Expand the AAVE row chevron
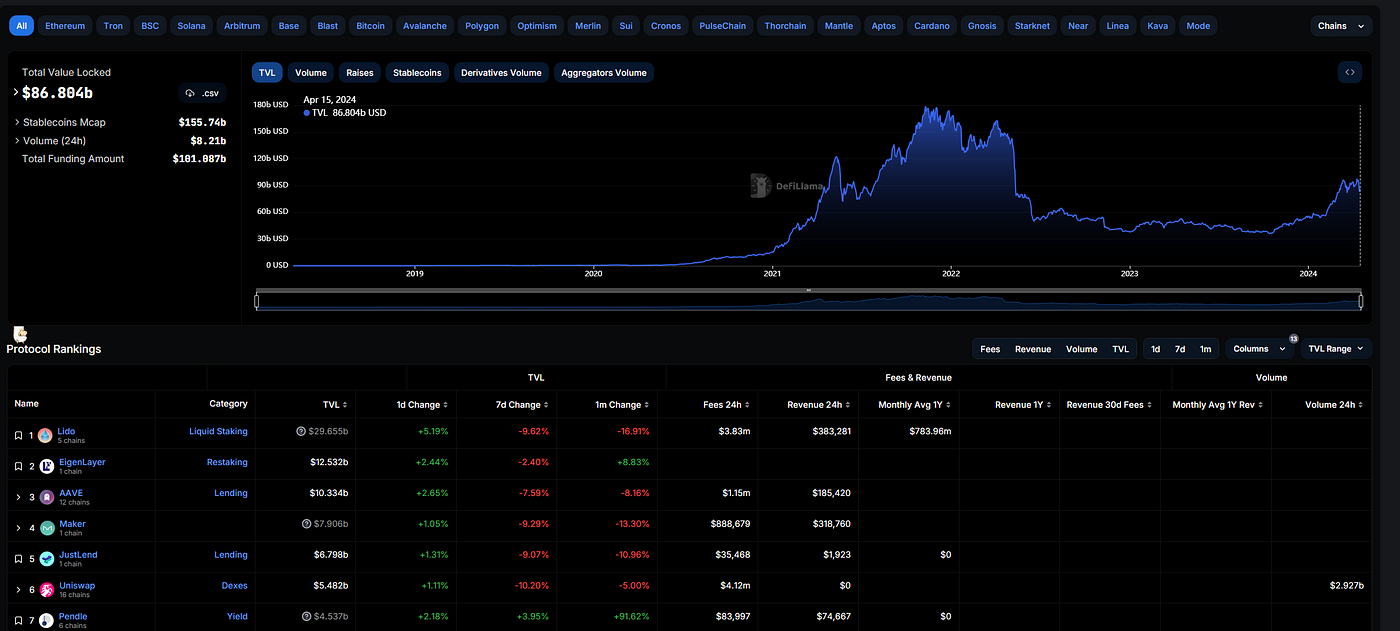 (18, 497)
